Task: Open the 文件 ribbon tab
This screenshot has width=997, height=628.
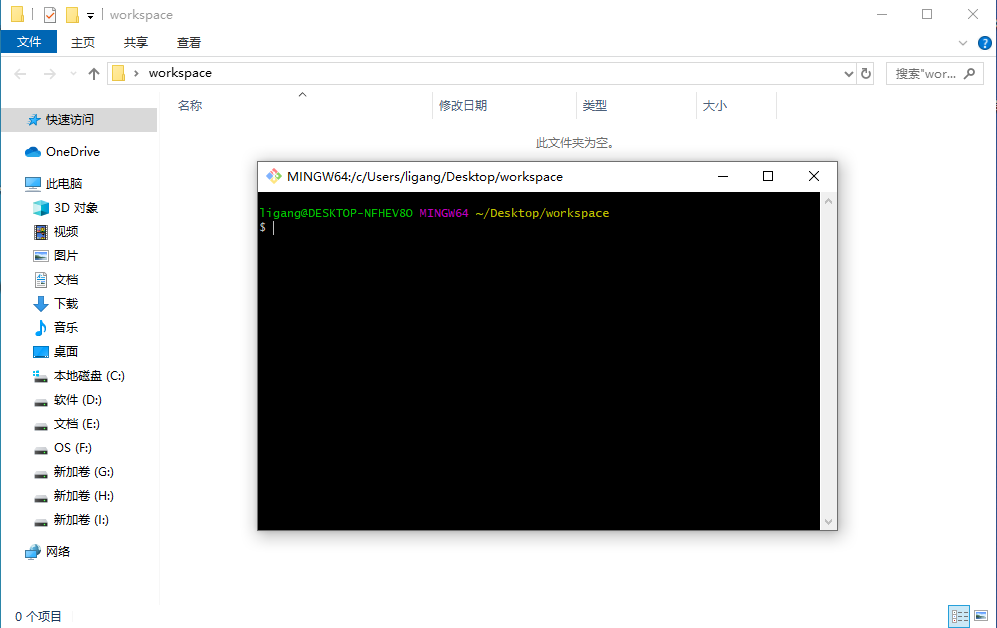Action: click(x=29, y=42)
